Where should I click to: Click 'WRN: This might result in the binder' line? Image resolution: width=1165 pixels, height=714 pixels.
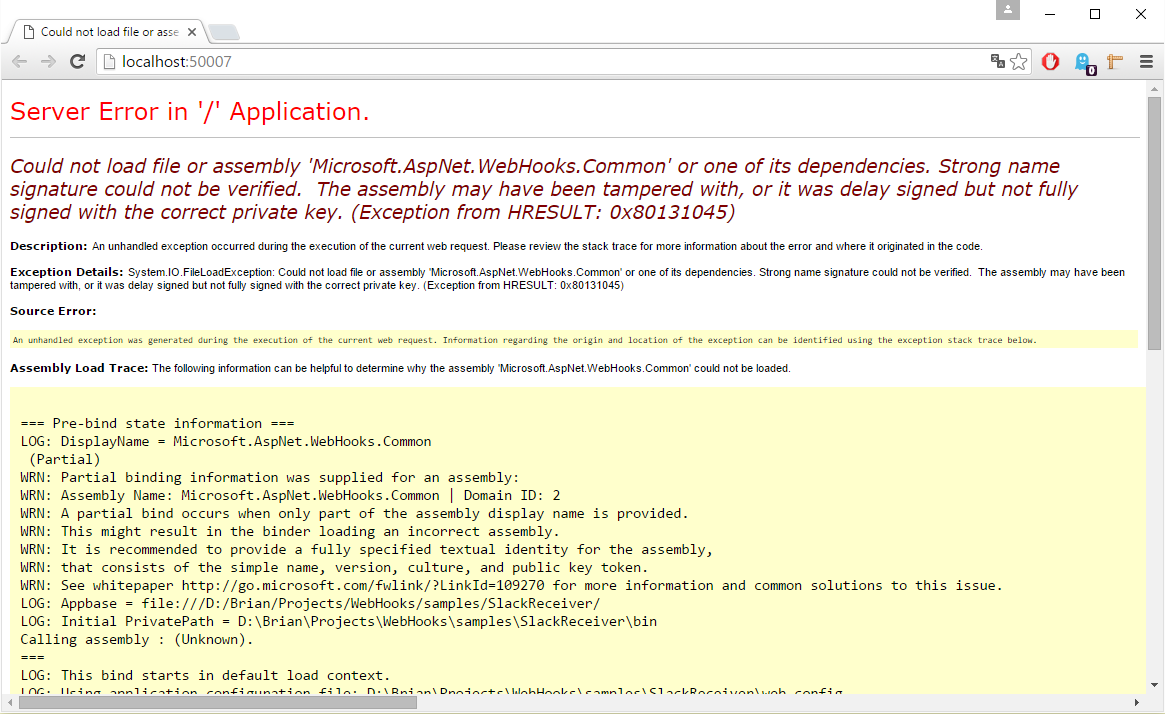(x=290, y=531)
